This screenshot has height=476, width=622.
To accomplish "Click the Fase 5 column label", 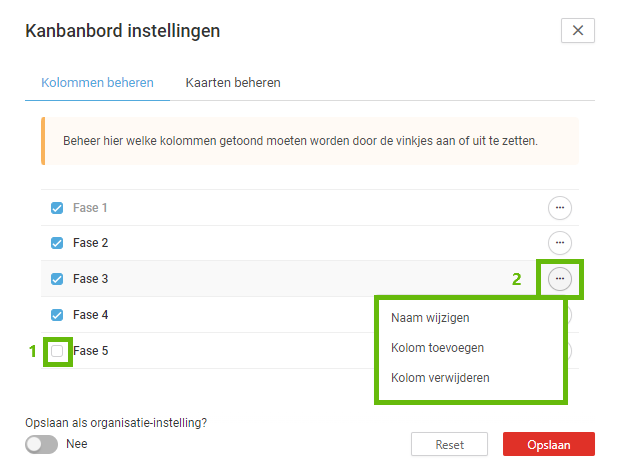I will tap(90, 351).
